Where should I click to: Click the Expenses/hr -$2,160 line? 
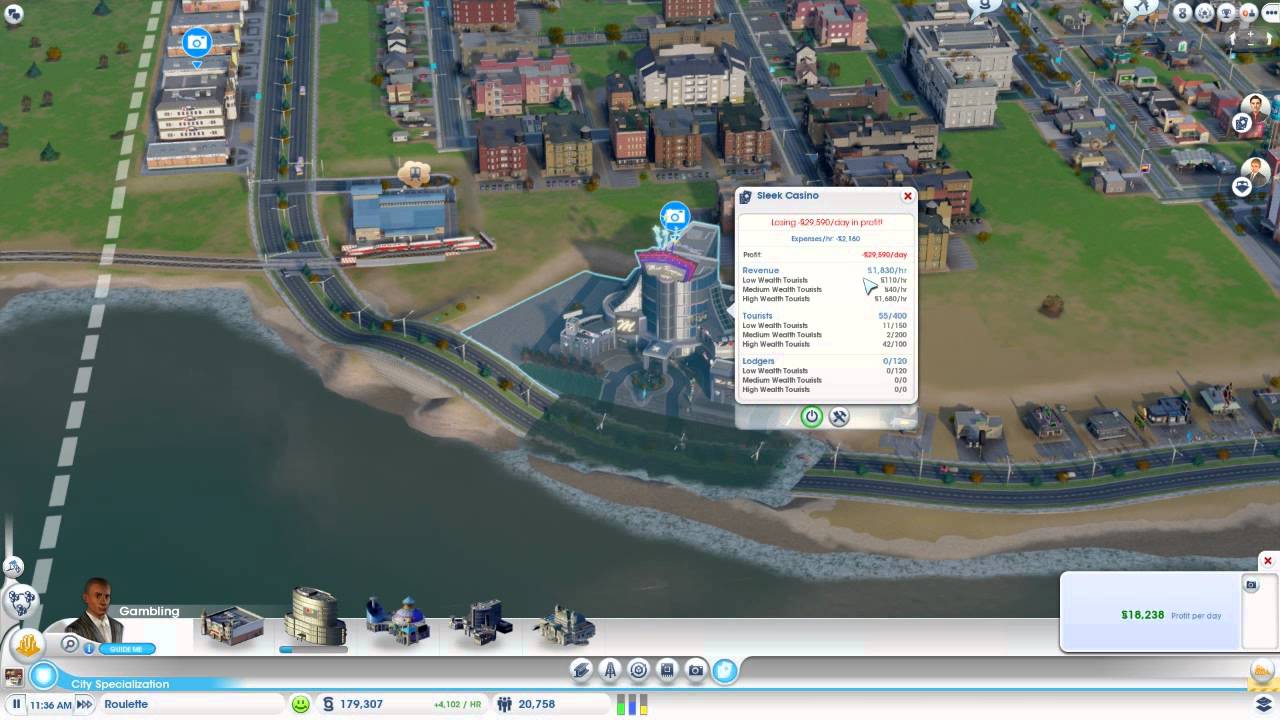click(x=825, y=239)
